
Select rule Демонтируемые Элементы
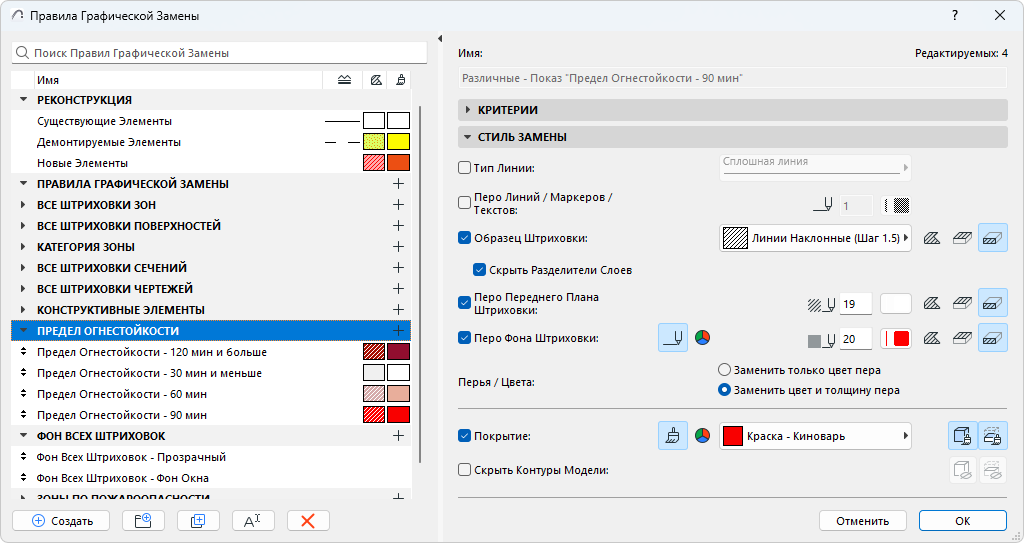[x=212, y=142]
